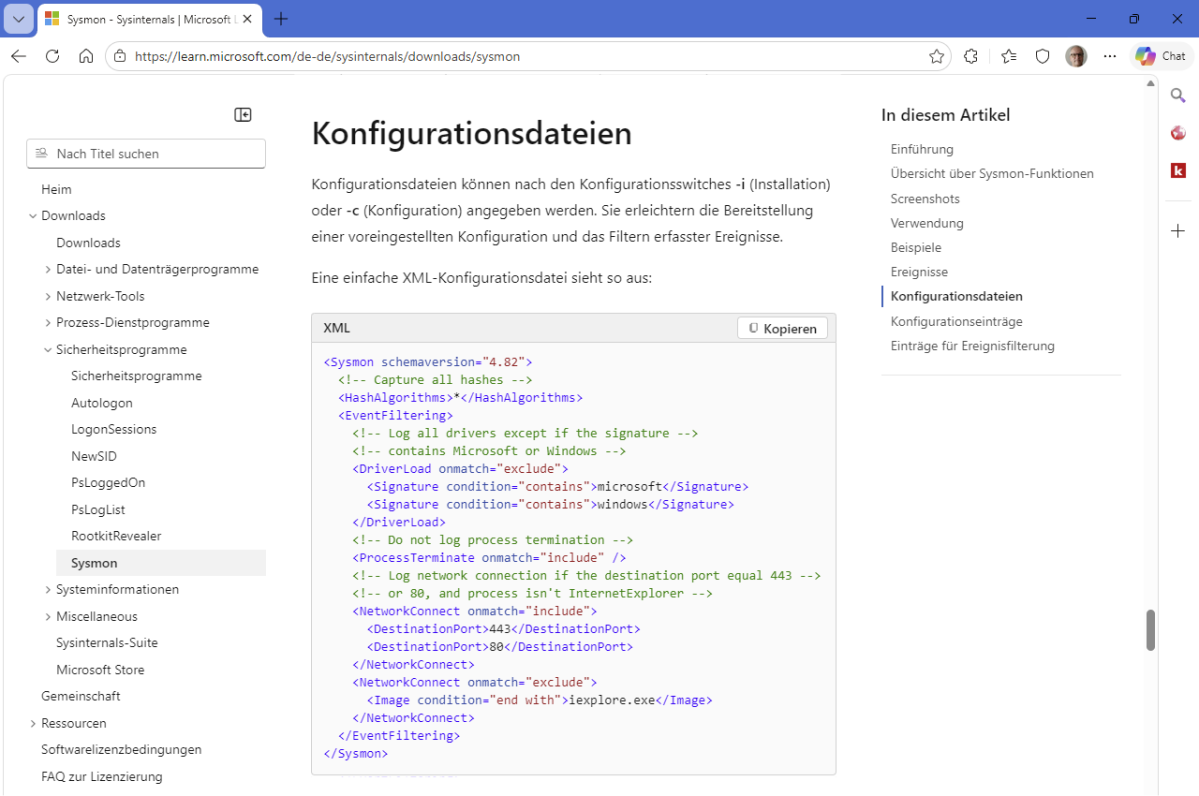This screenshot has height=796, width=1199.
Task: Open Autologon page
Action: point(102,403)
